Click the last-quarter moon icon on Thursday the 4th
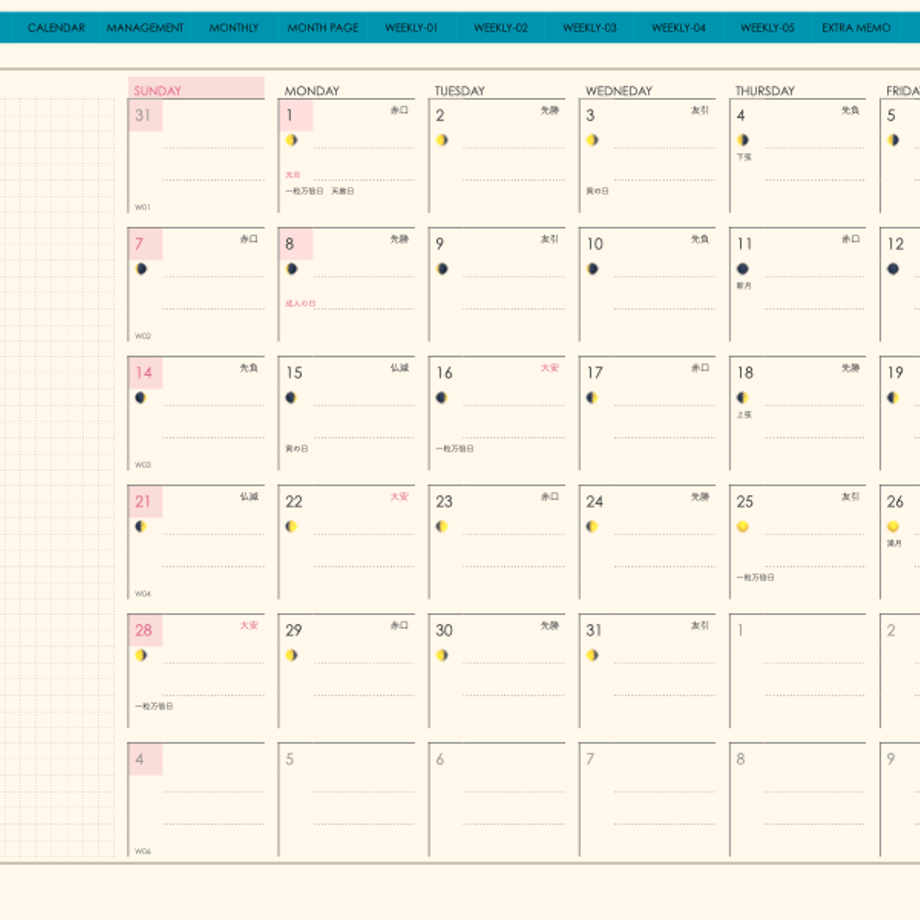 [743, 140]
